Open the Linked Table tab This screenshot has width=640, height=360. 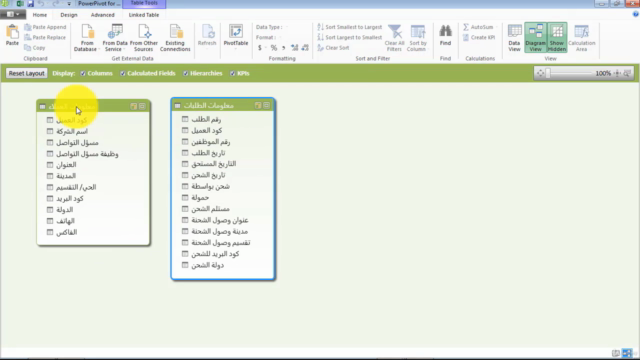click(144, 15)
